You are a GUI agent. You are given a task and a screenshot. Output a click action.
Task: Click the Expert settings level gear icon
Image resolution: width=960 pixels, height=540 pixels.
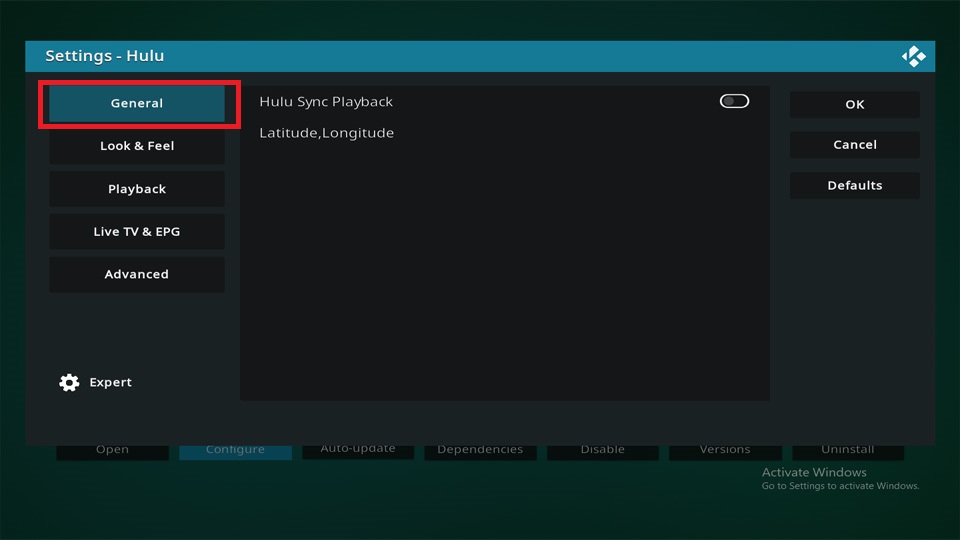pos(69,383)
